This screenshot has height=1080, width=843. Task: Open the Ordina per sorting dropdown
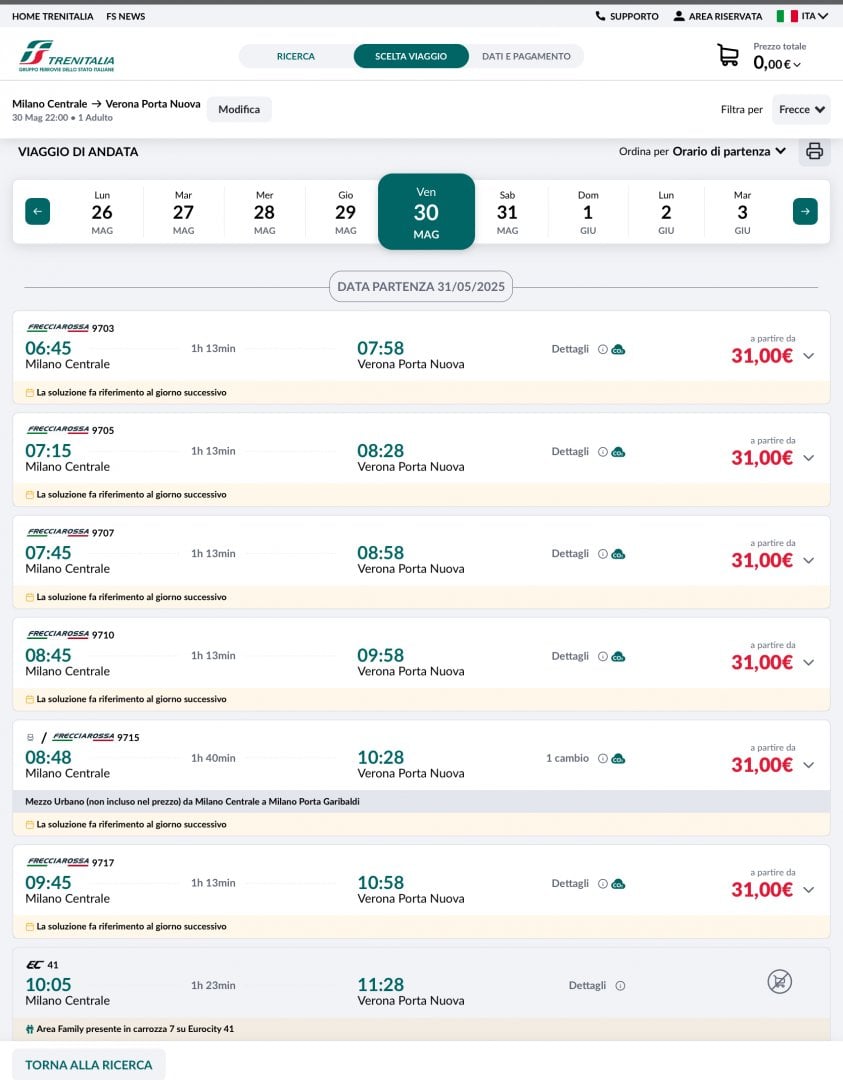point(728,151)
